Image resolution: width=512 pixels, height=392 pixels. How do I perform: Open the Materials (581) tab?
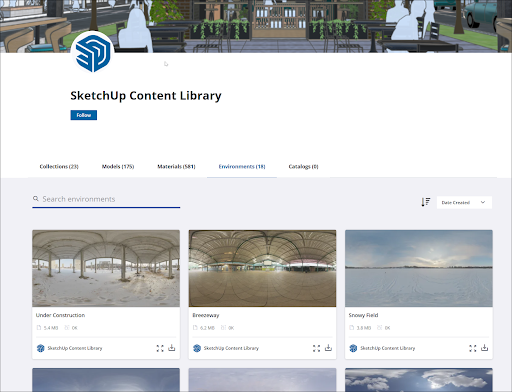(x=176, y=166)
